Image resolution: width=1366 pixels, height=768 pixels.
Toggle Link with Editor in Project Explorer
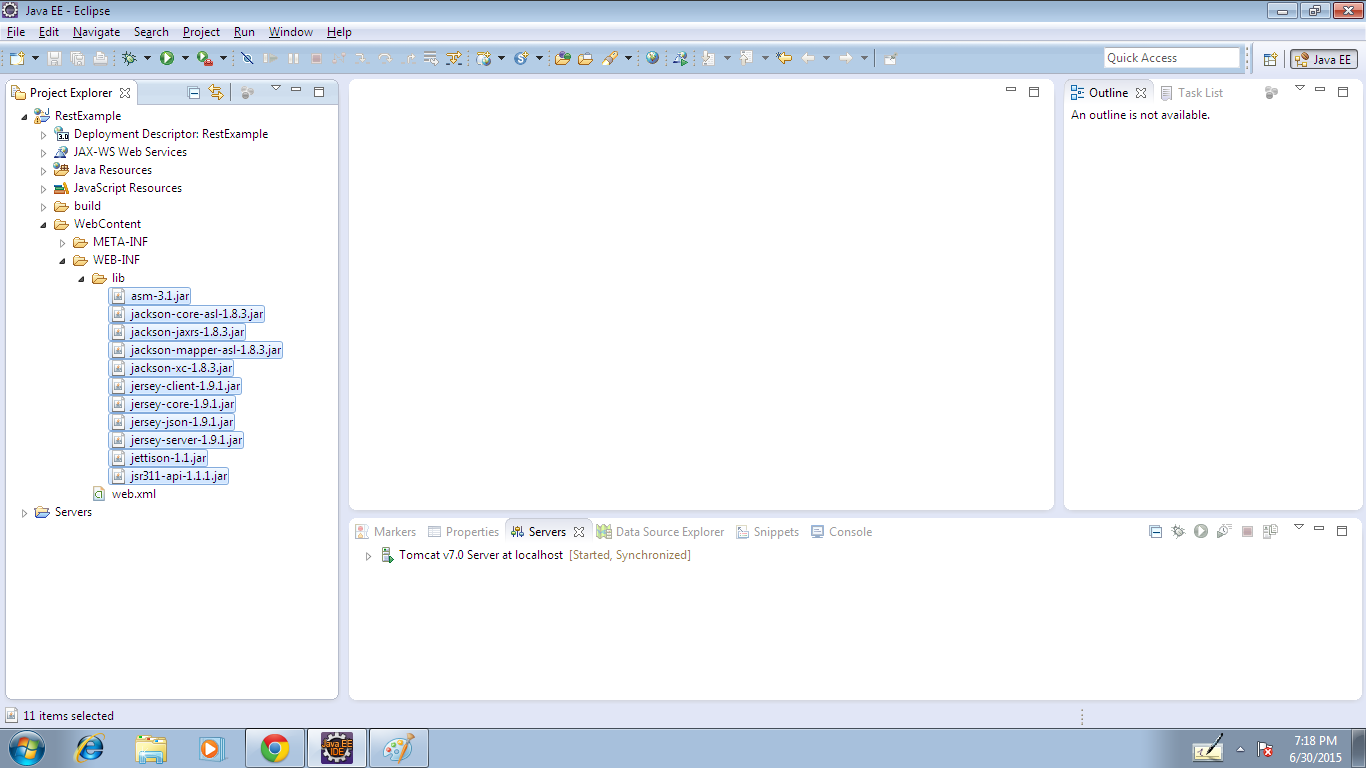[x=216, y=93]
